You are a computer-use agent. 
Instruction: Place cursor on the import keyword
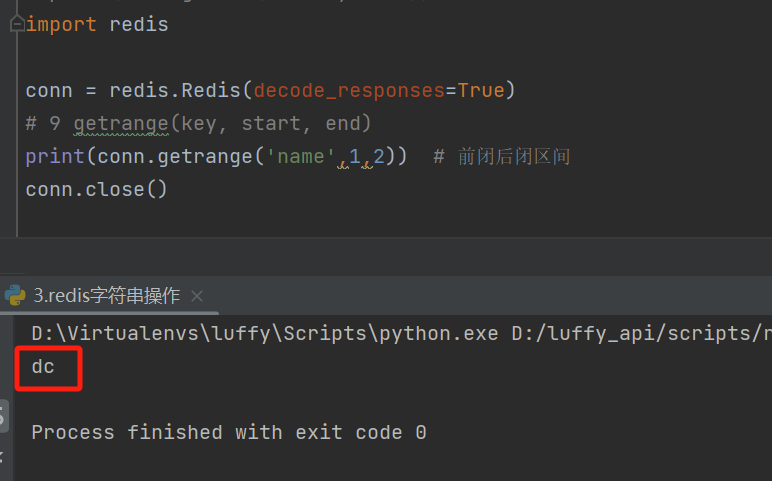pyautogui.click(x=62, y=25)
